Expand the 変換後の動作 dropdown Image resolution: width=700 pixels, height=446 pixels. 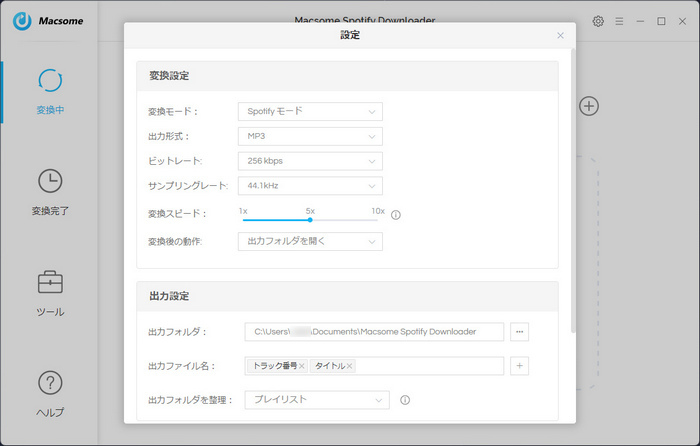pos(310,242)
